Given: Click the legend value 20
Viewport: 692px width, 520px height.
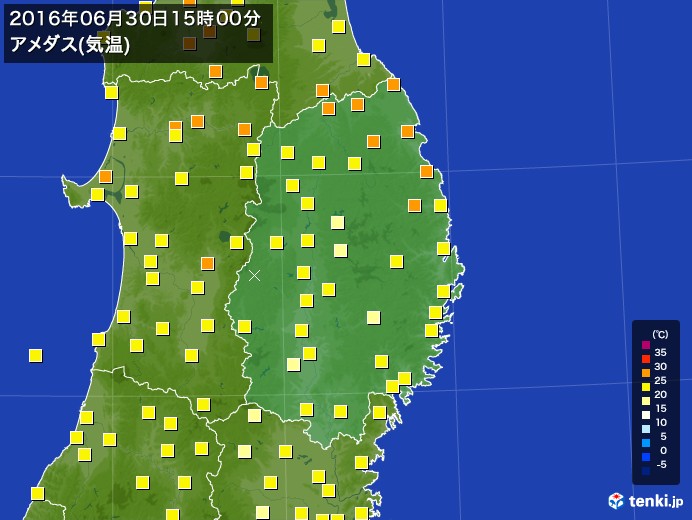Looking at the screenshot, I should [661, 395].
